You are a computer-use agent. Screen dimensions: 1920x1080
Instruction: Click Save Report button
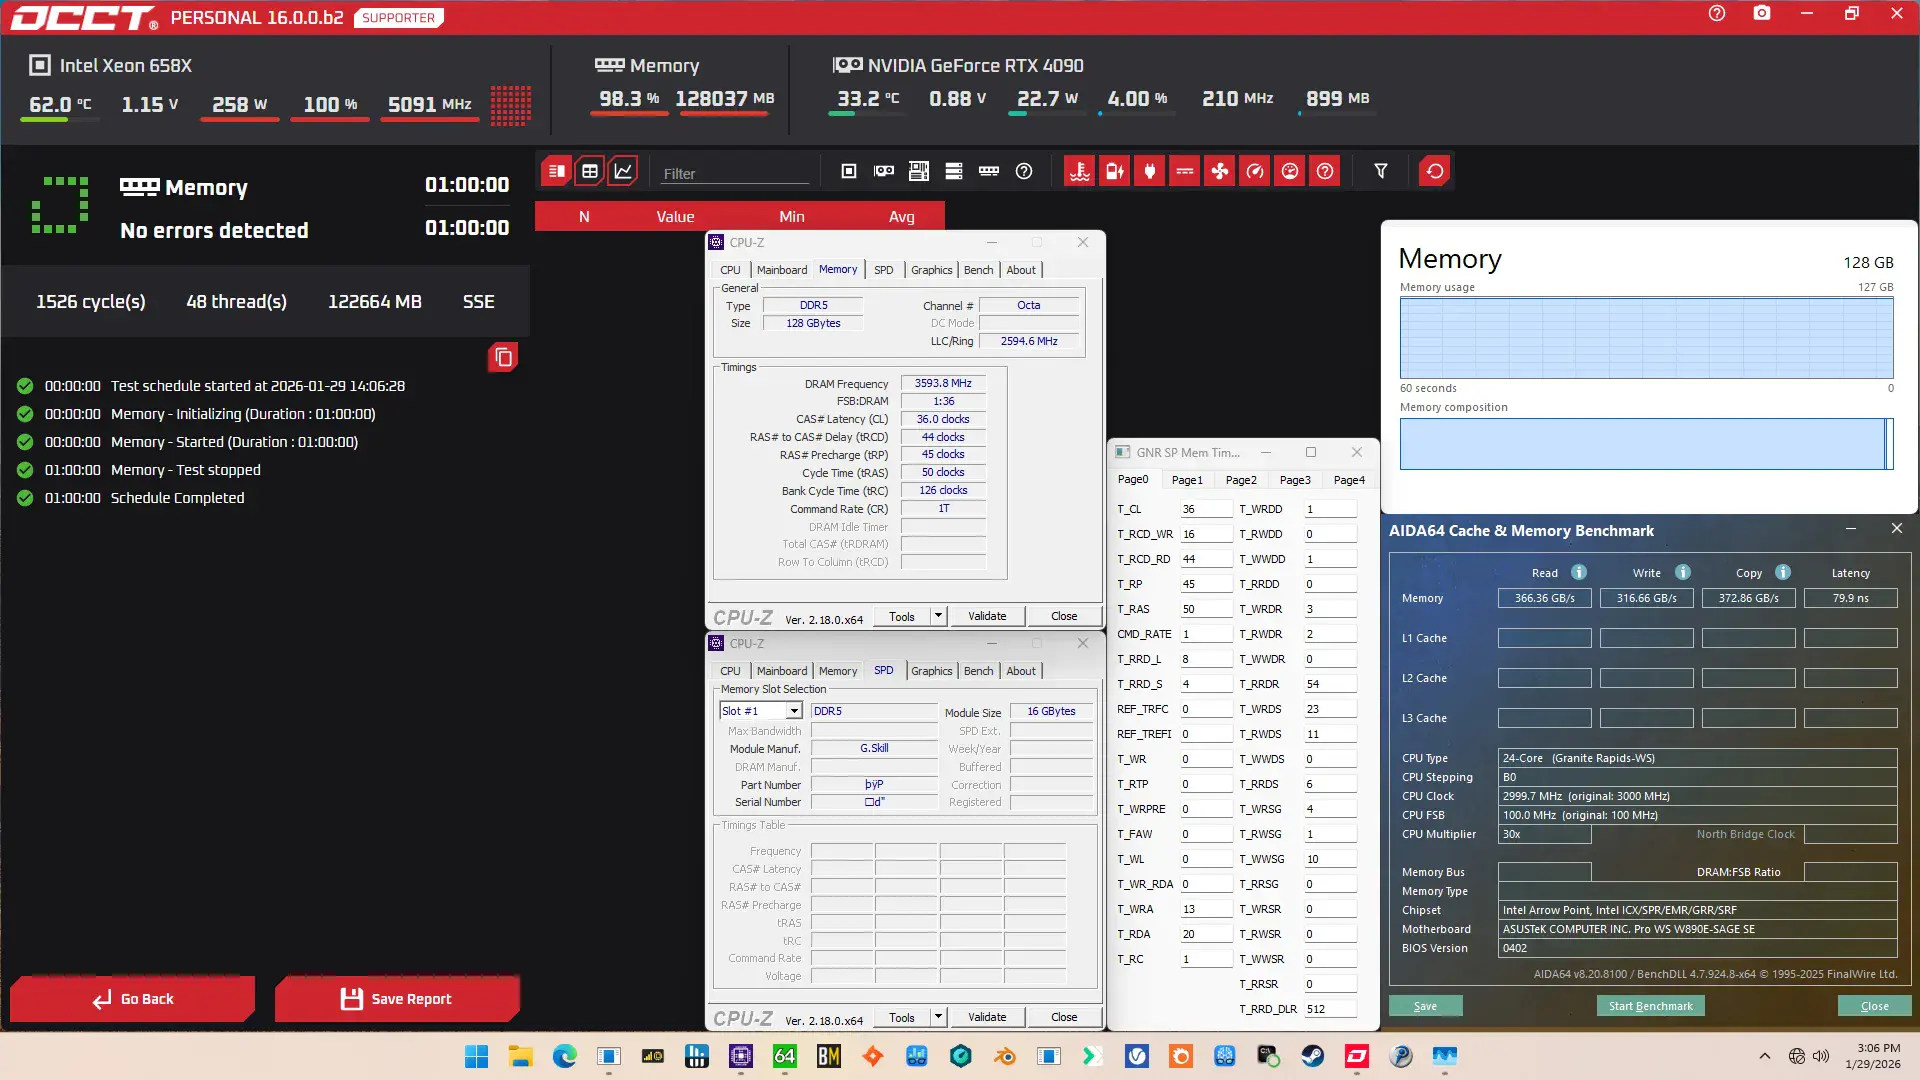[x=397, y=999]
